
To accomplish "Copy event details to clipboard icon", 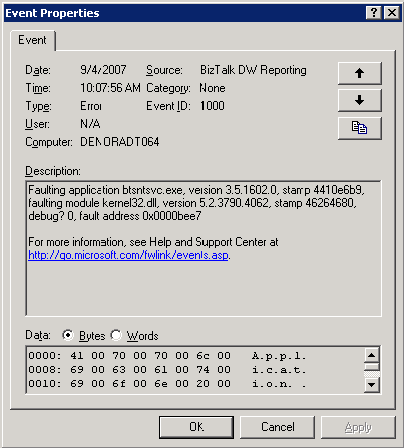I will [359, 128].
